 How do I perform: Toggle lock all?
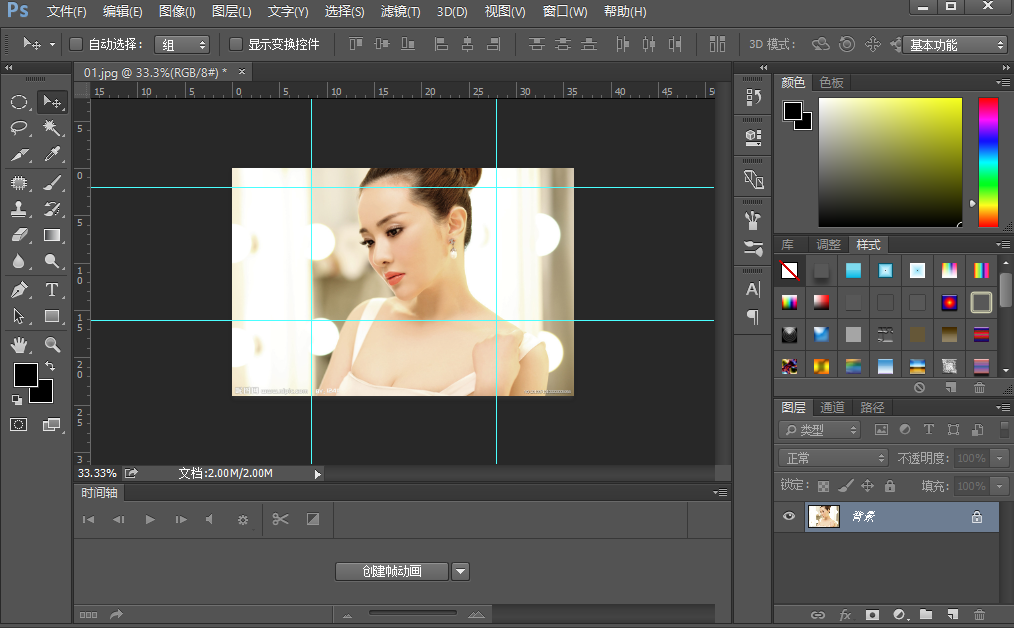pyautogui.click(x=890, y=486)
